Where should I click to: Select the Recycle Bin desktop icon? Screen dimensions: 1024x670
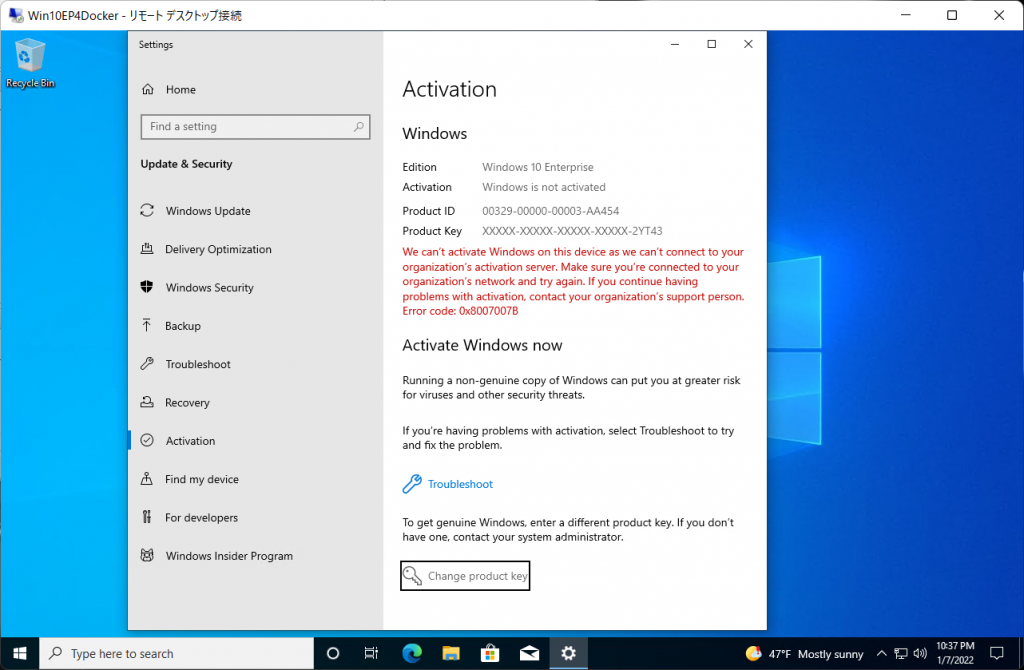point(30,63)
